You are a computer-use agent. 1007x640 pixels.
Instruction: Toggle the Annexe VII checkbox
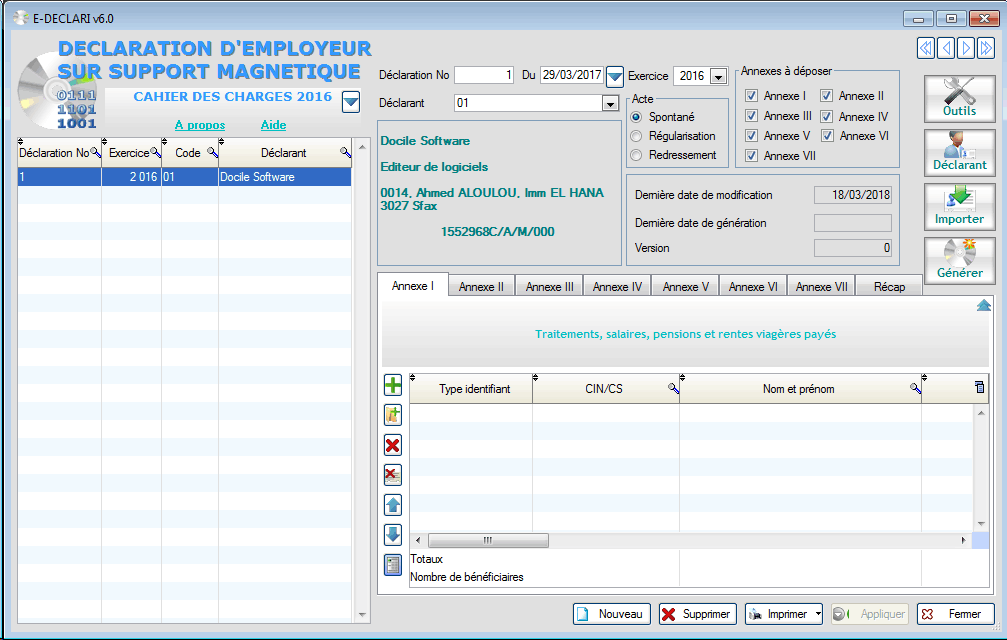click(x=751, y=155)
